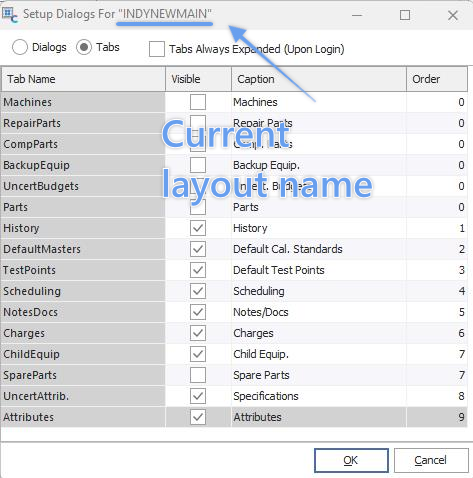Uncheck Visible box for TestPoints row
473x478 pixels.
coord(198,270)
